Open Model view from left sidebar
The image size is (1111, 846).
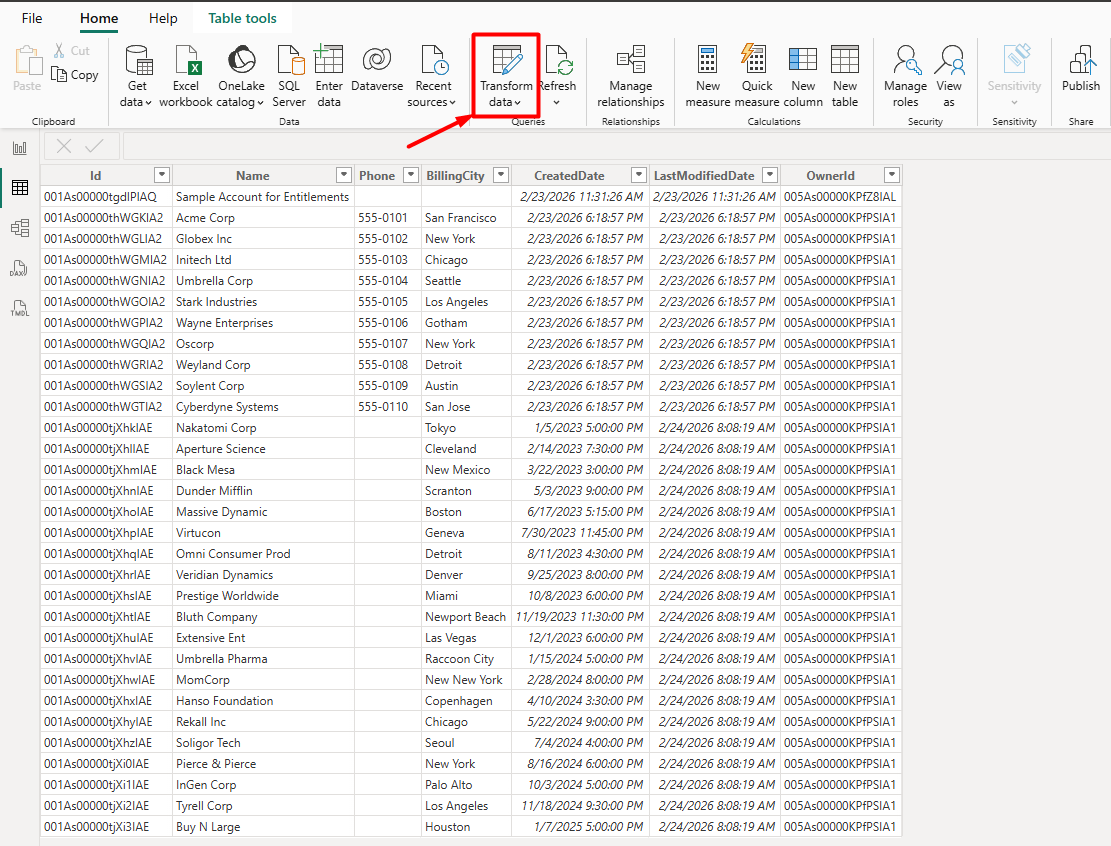coord(19,228)
